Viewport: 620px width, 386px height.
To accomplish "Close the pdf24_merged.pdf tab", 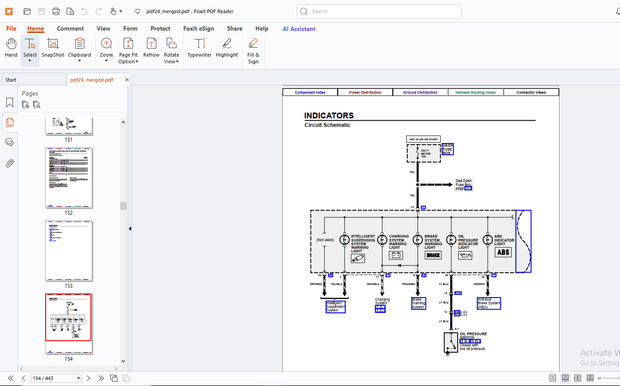I will tap(127, 79).
